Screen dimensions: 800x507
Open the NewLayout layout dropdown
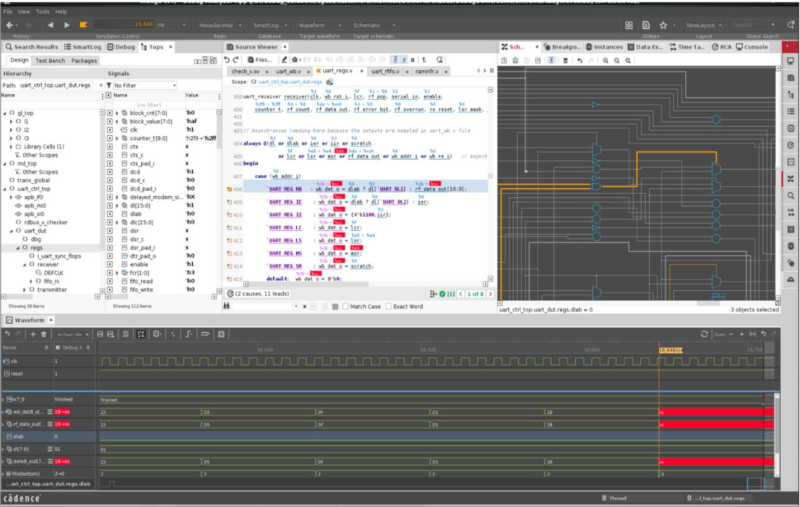click(704, 25)
